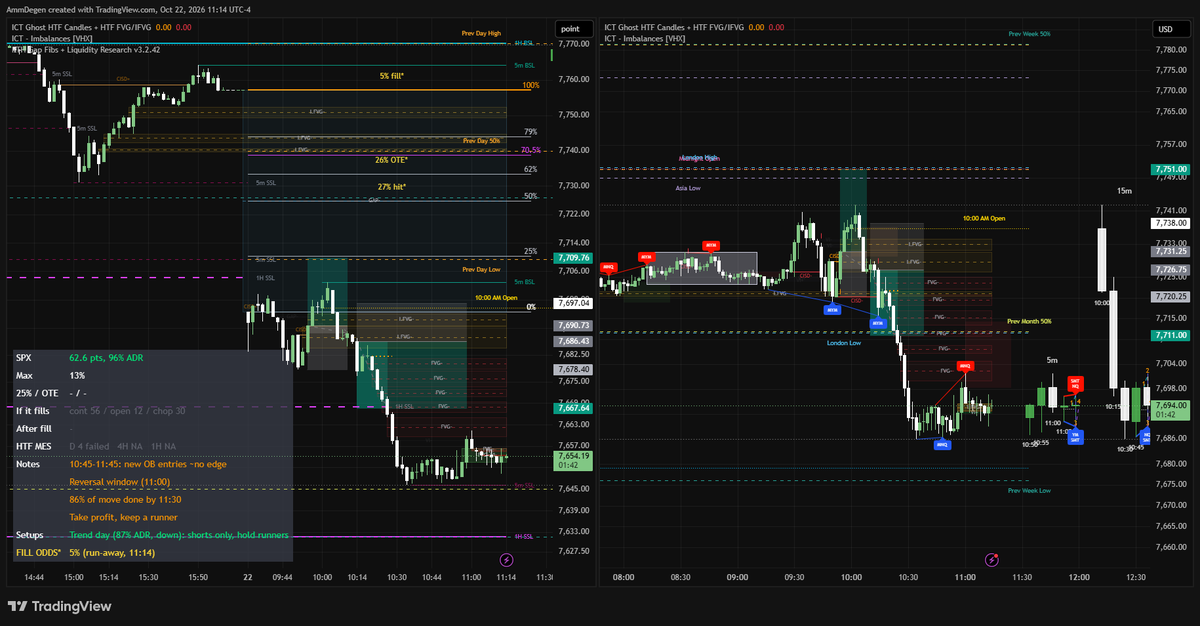Click the '27% hit*' annotation
The height and width of the screenshot is (626, 1200).
[x=392, y=186]
